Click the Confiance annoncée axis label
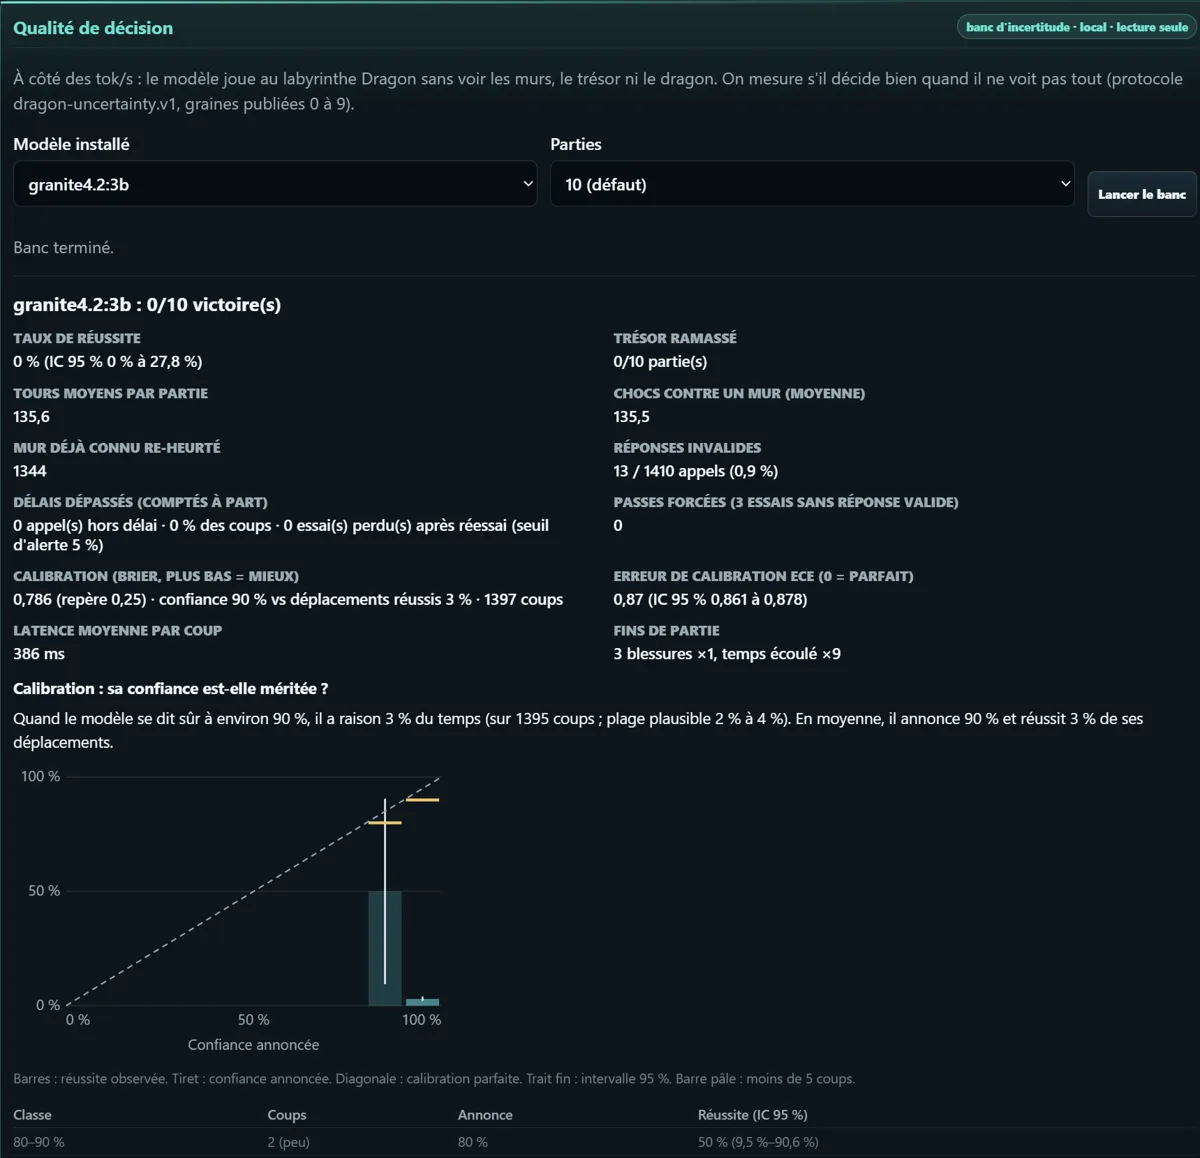The image size is (1200, 1158). pos(254,1045)
